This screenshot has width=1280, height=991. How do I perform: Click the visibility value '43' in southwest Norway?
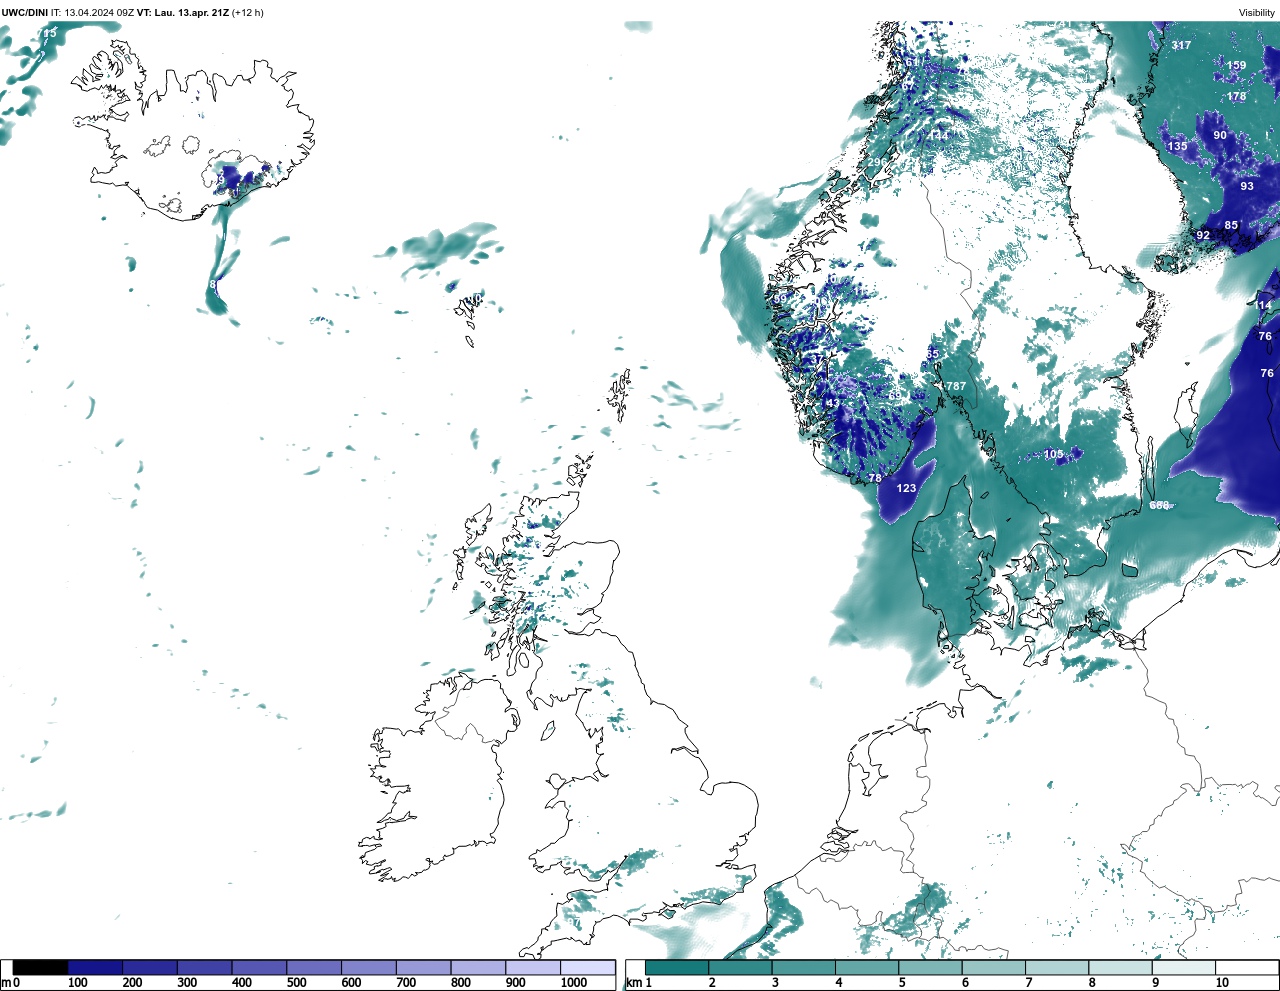[832, 403]
